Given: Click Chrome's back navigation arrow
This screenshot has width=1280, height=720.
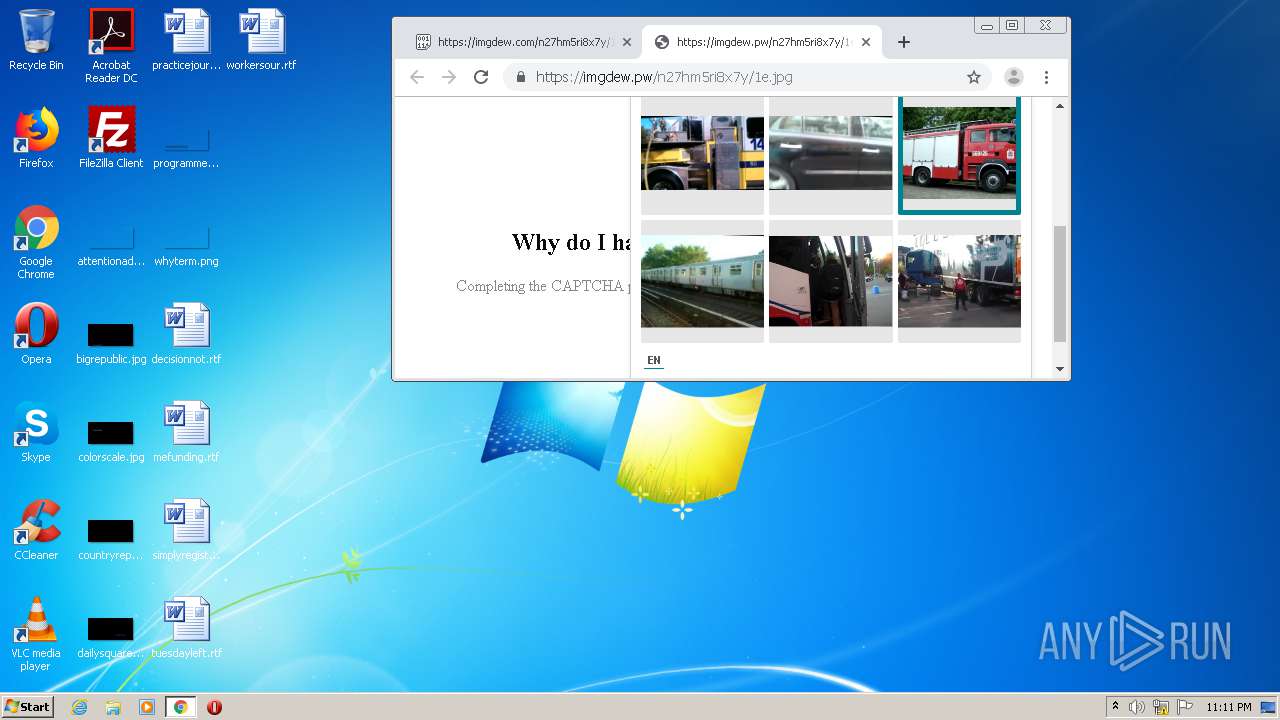Looking at the screenshot, I should (417, 77).
